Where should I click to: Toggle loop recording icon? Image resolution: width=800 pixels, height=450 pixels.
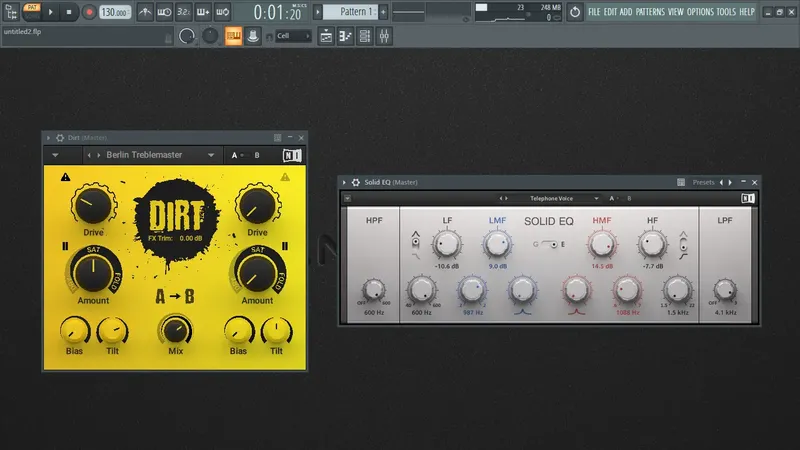tap(222, 12)
